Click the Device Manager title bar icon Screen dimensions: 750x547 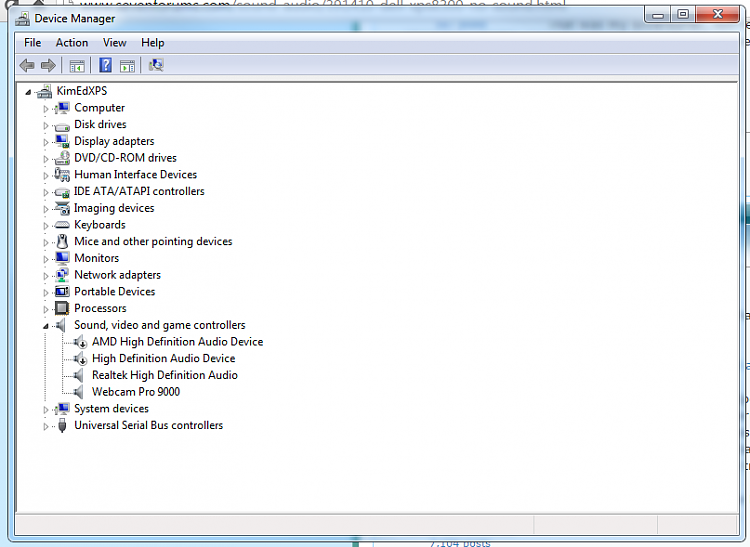point(22,19)
